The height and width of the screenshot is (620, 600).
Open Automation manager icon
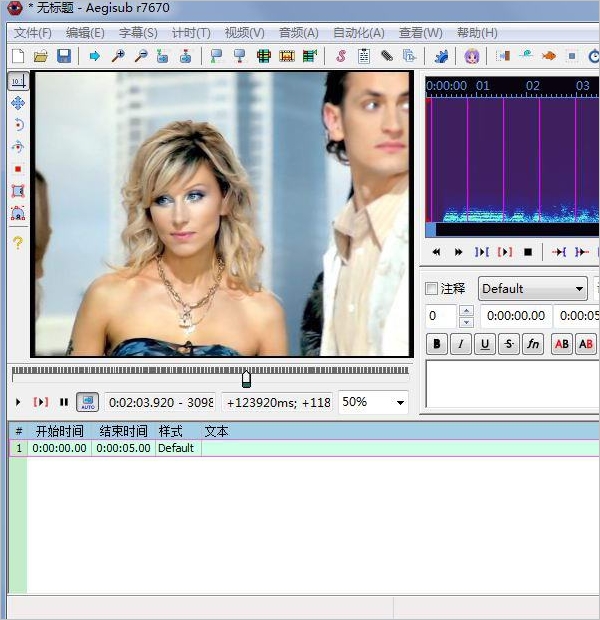point(441,56)
